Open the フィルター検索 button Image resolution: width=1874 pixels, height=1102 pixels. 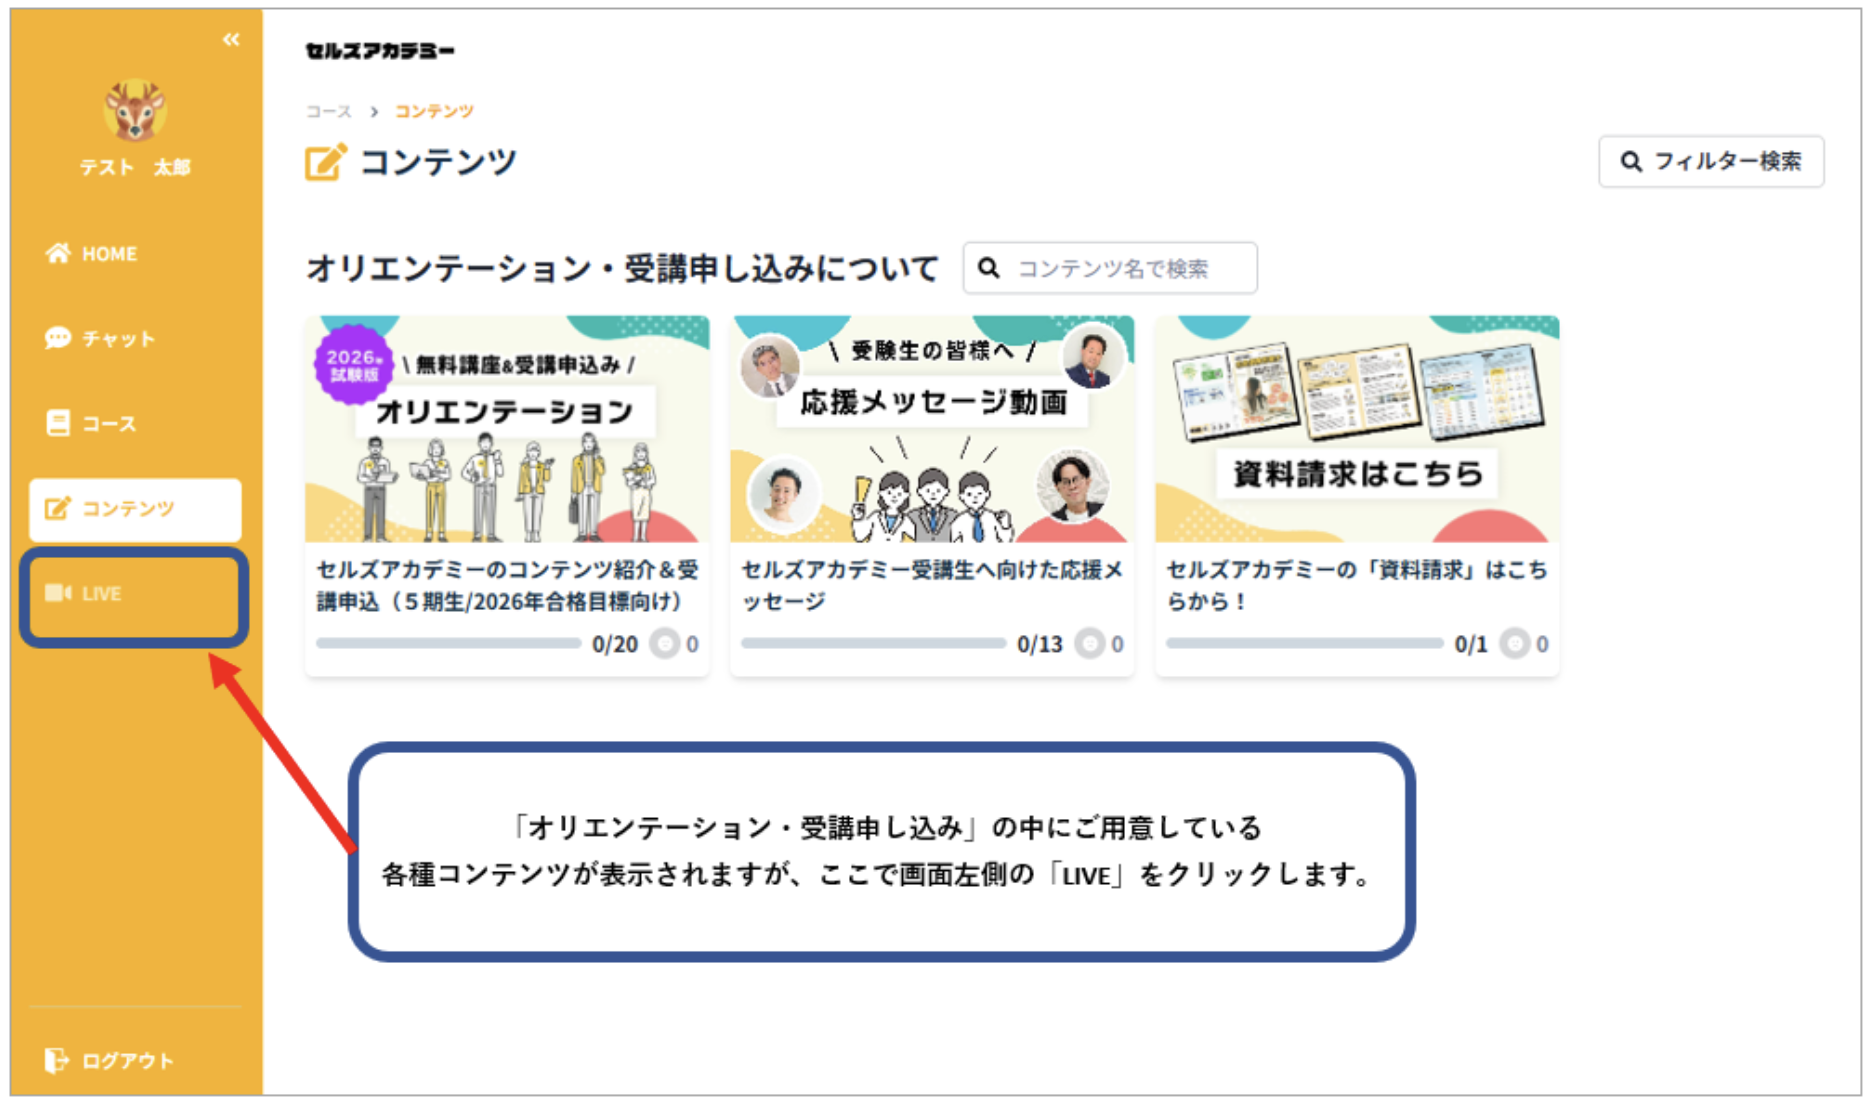tap(1711, 162)
